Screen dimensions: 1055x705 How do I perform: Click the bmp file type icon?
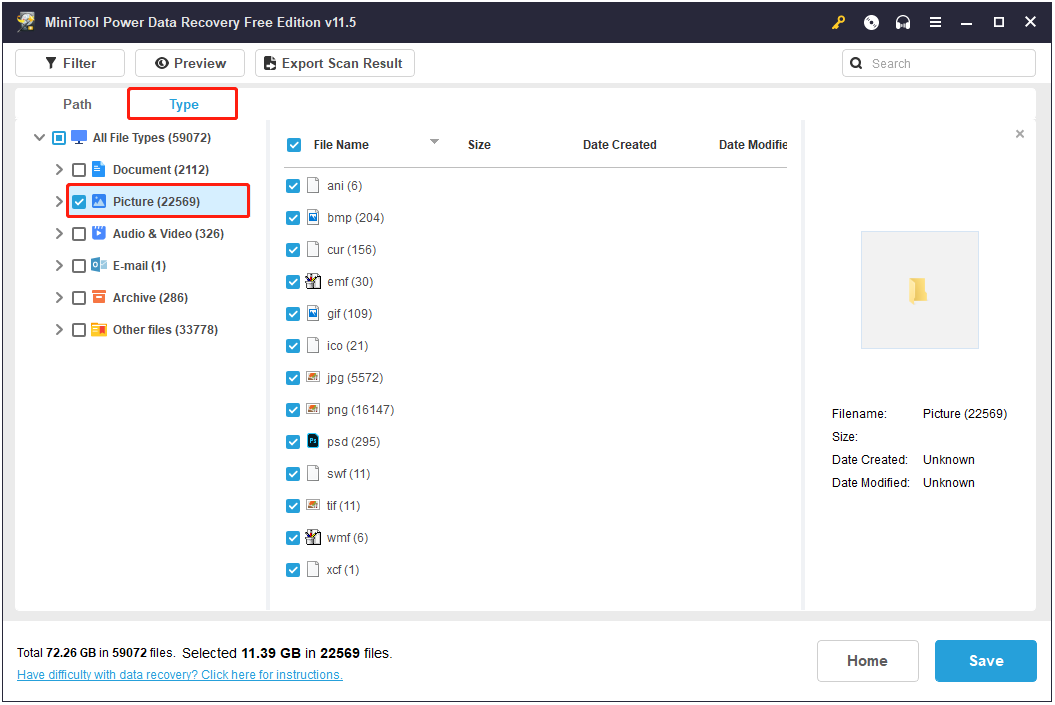[313, 217]
